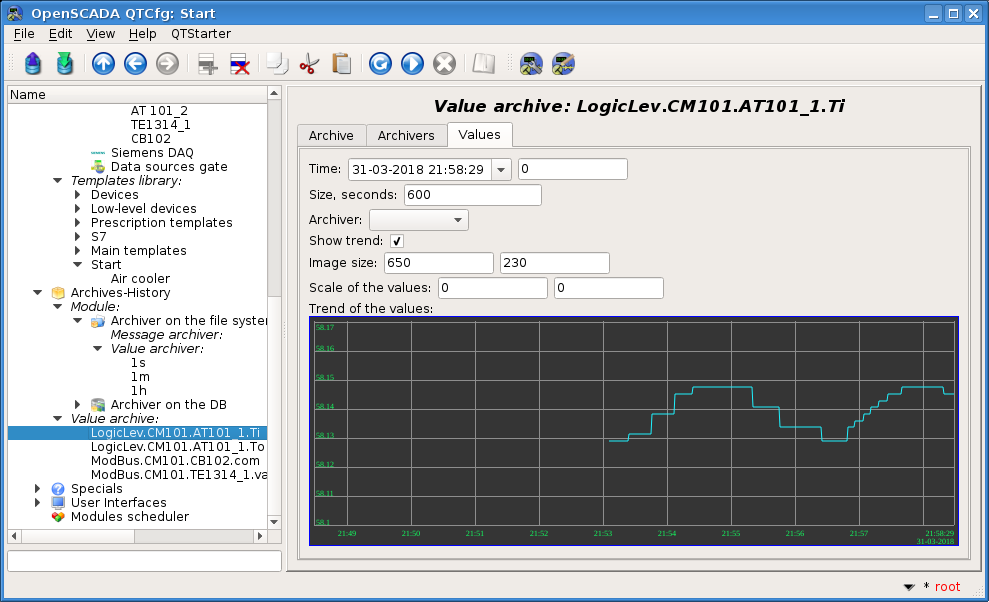
Task: Click the root user status button
Action: pos(947,586)
